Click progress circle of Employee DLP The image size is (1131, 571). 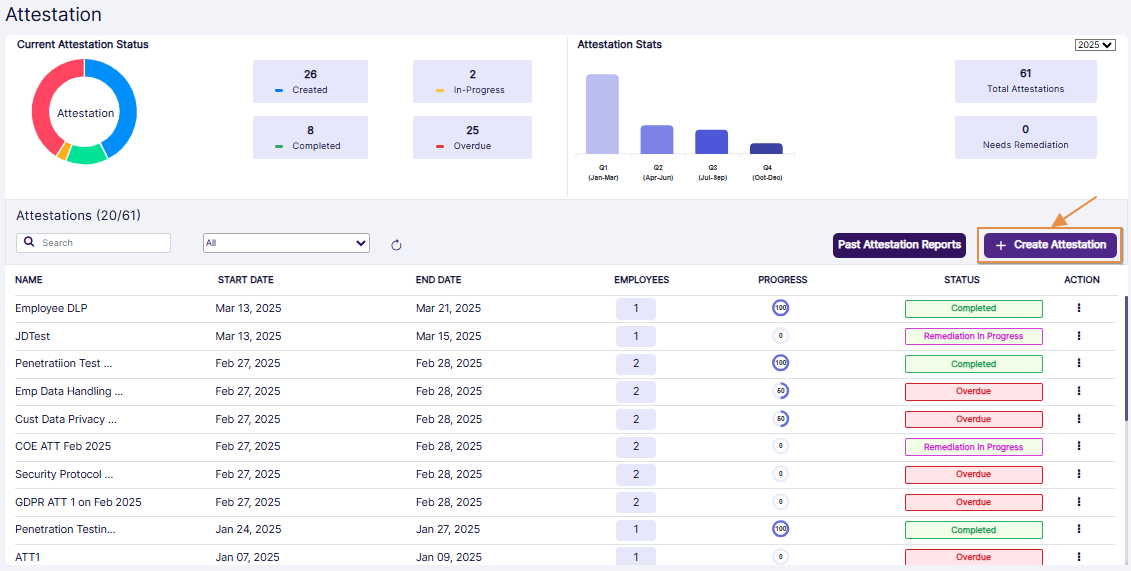pyautogui.click(x=781, y=308)
